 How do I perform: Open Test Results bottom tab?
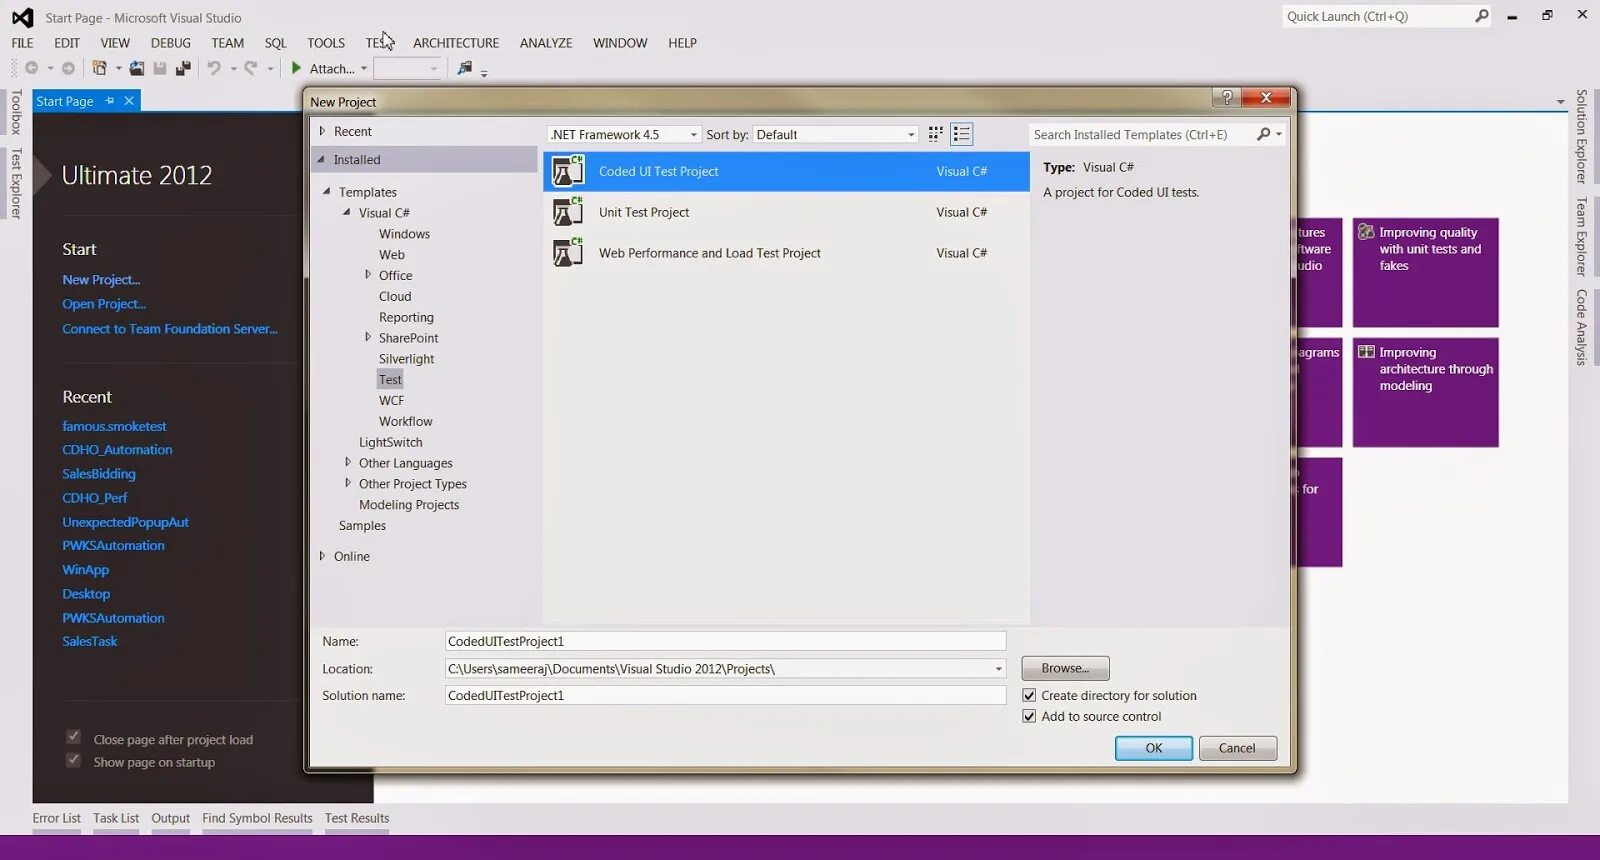coord(357,818)
